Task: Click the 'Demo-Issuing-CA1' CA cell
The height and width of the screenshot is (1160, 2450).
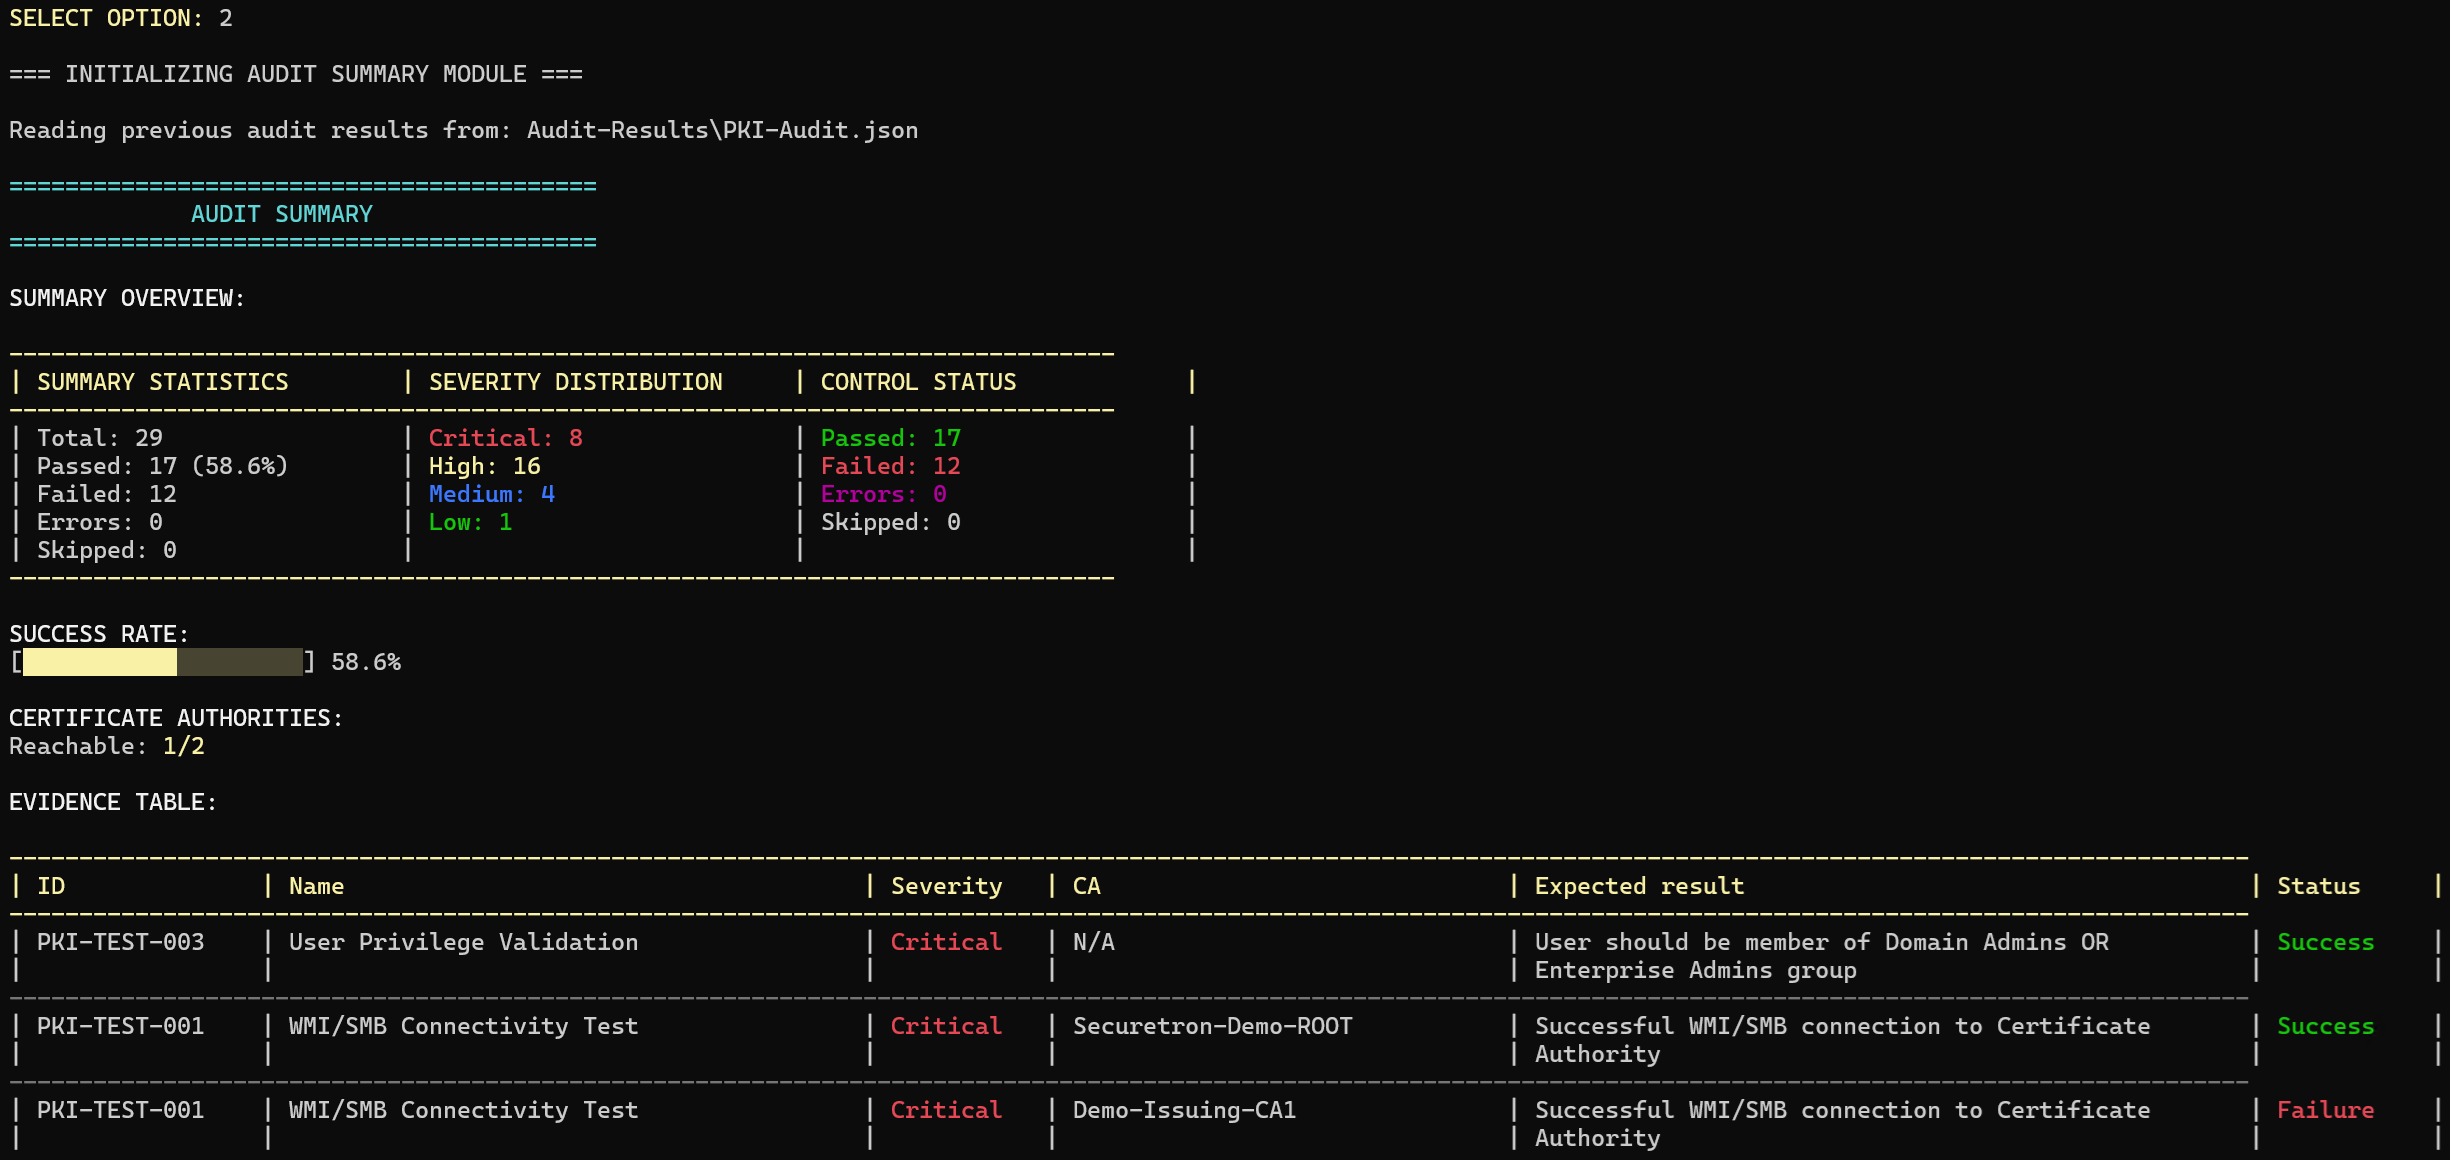Action: tap(1185, 1110)
